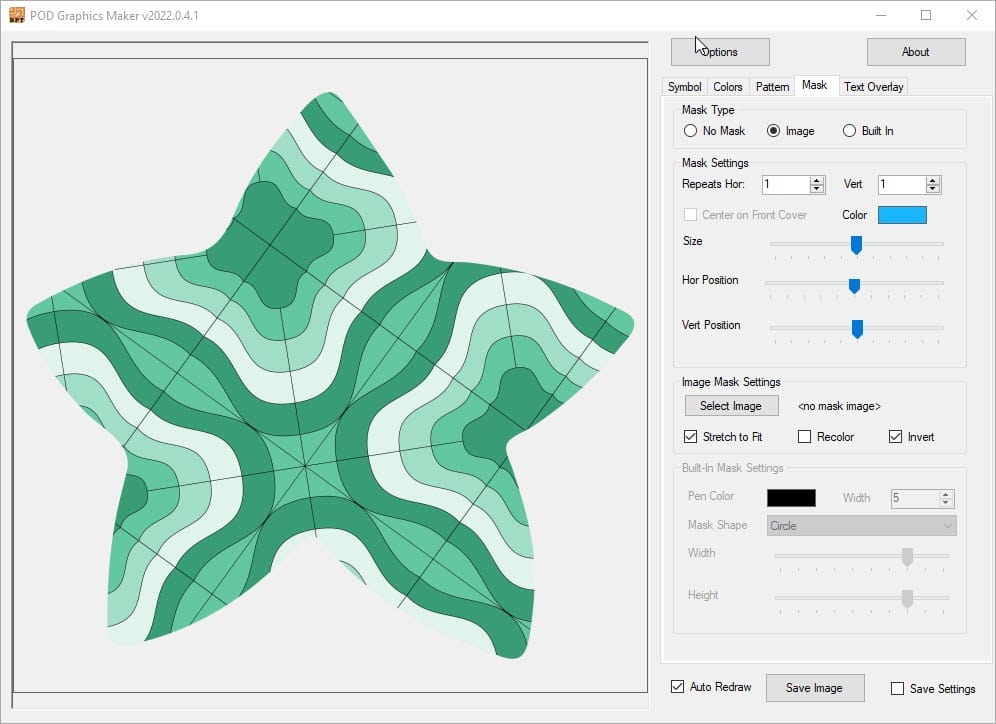Screen dimensions: 996x724
Task: Decrease Vert repeats with down arrow
Action: pos(933,189)
